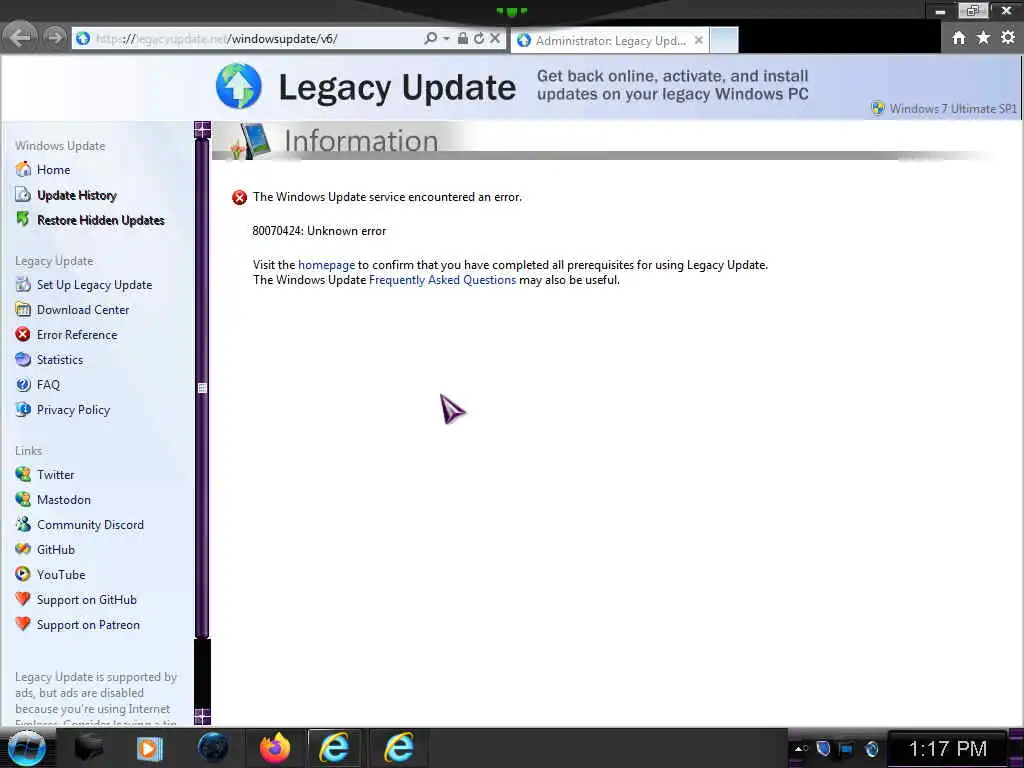Click the security lock icon in address bar
Viewport: 1024px width, 768px height.
point(462,39)
